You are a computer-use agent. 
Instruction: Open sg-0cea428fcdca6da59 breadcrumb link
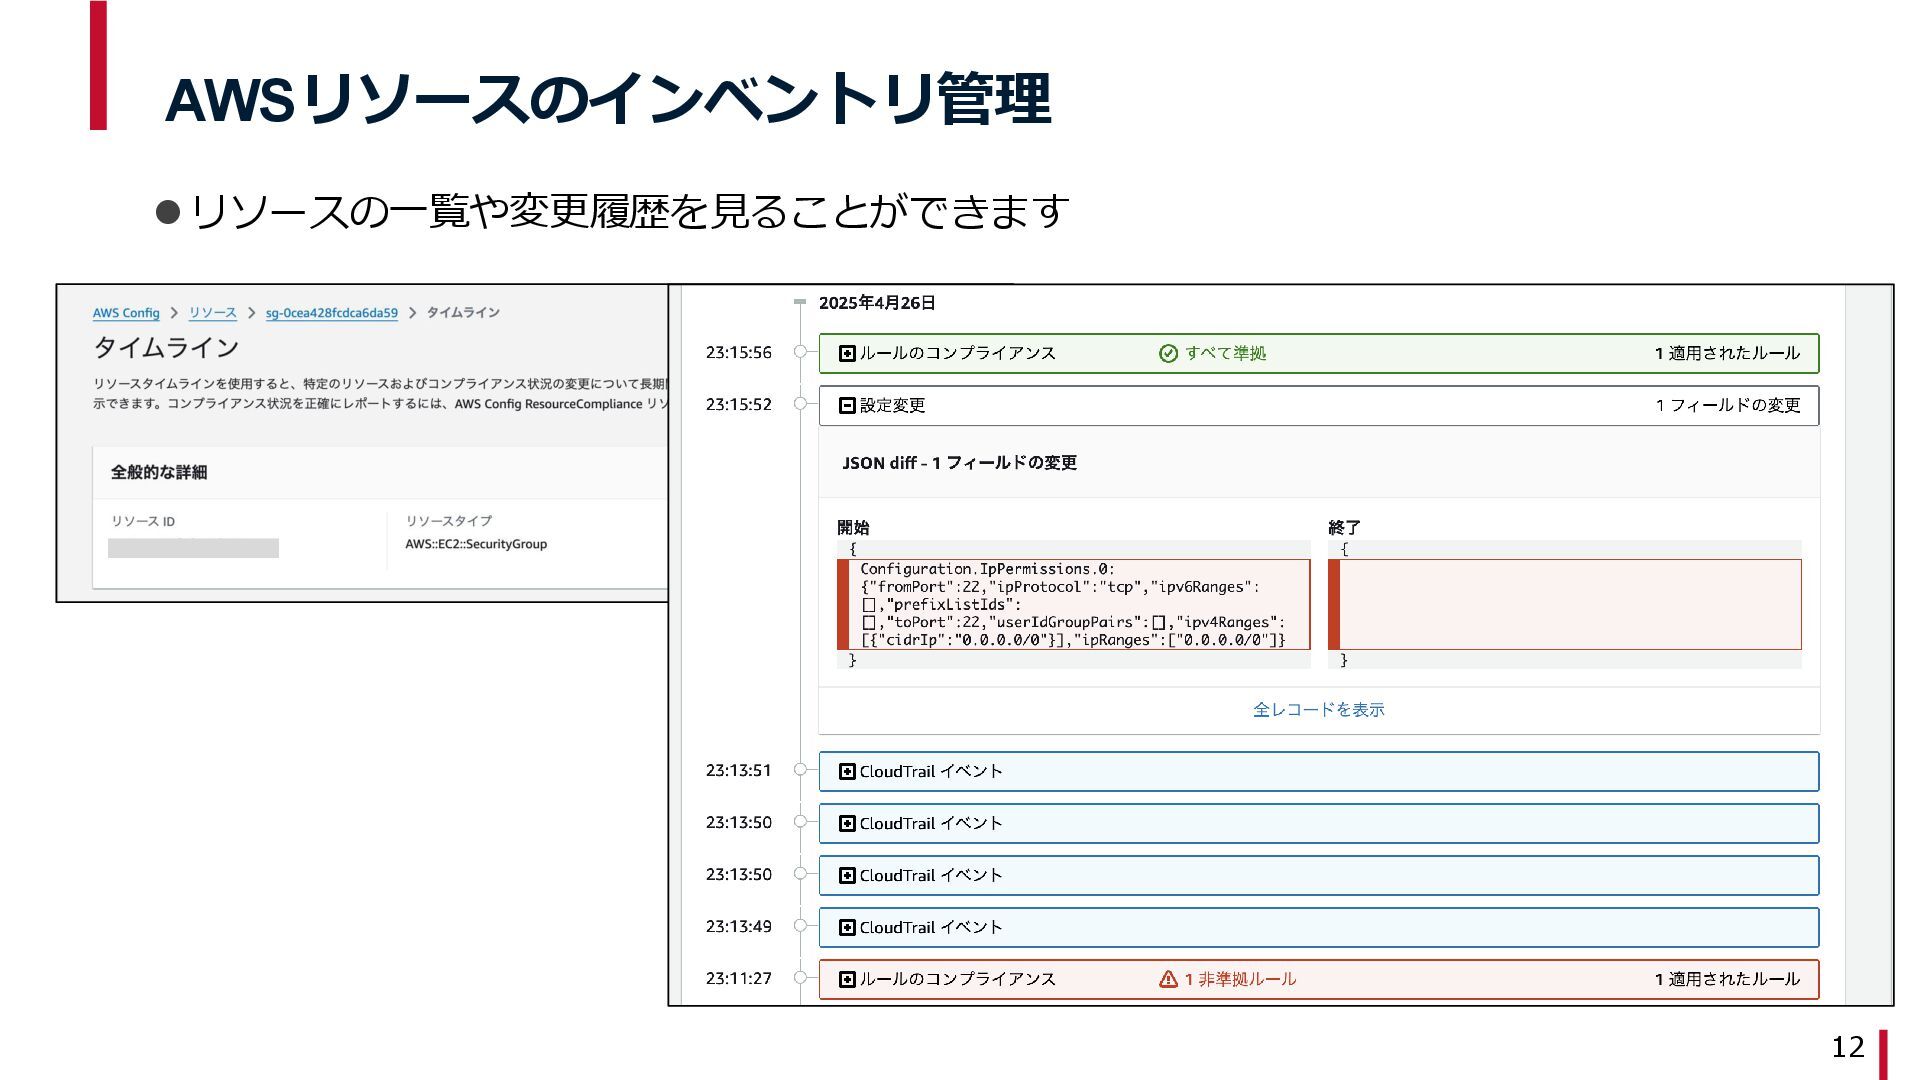[331, 313]
